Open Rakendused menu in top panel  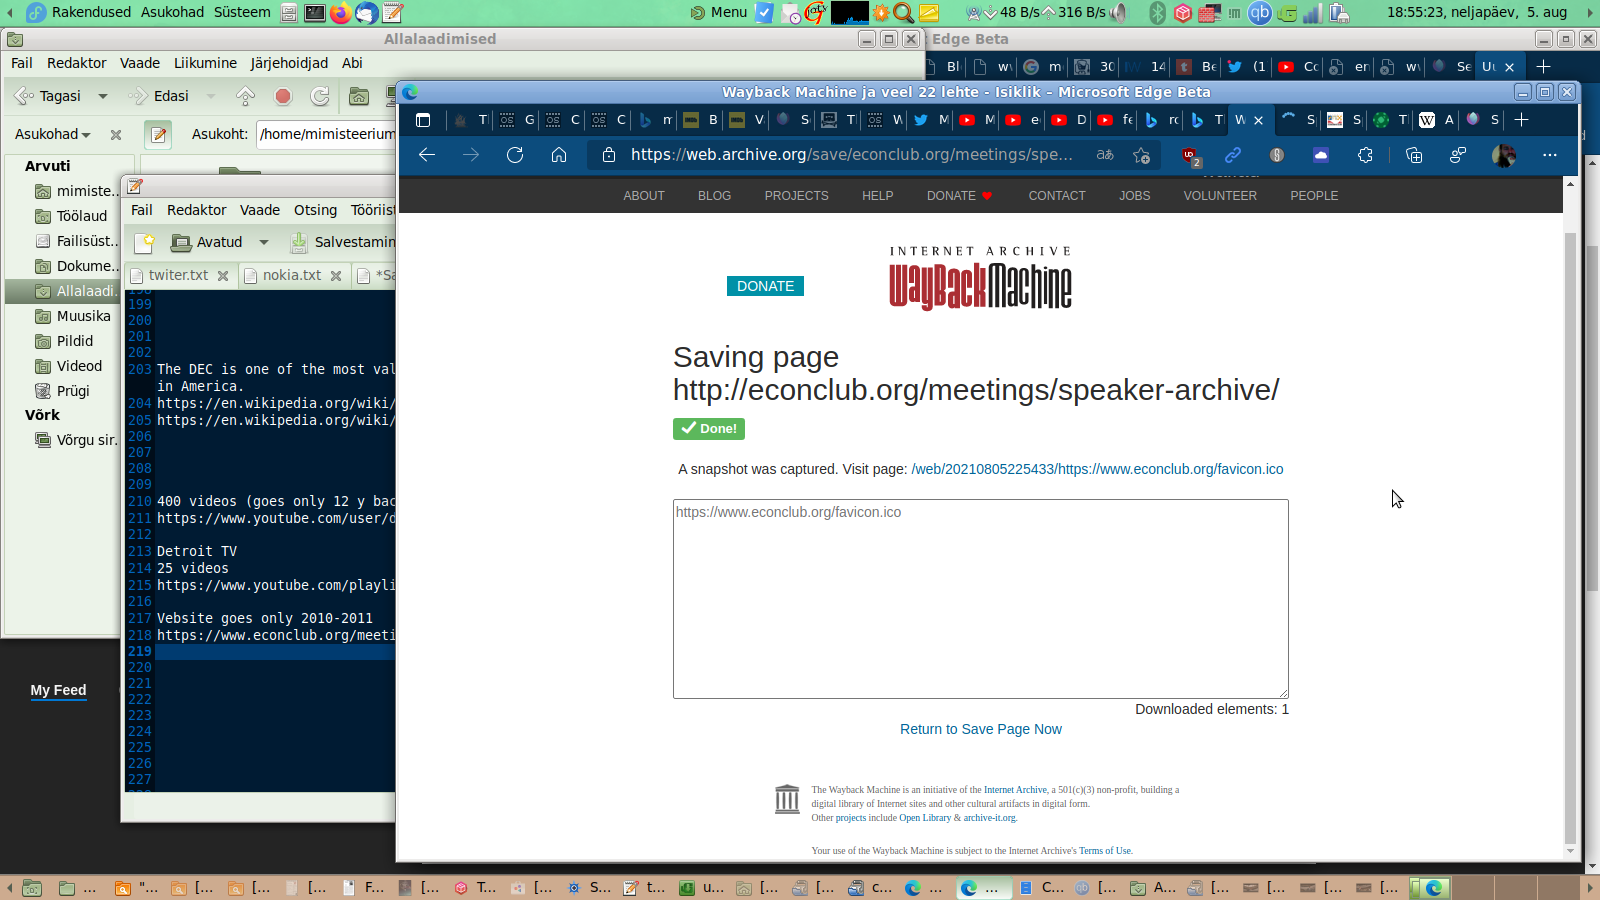coord(91,12)
